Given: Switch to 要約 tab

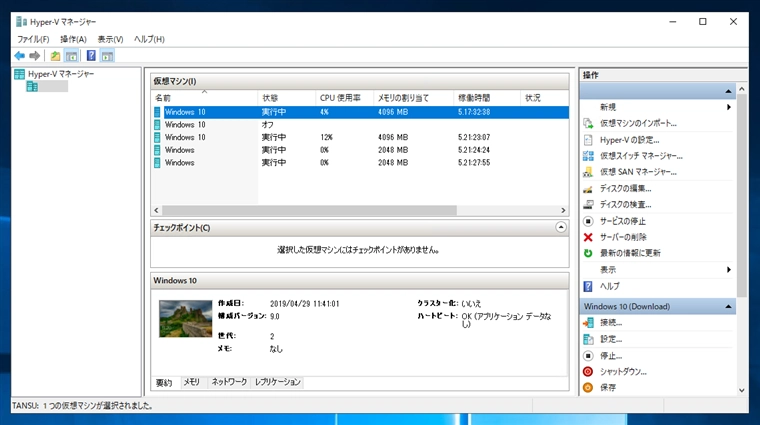Looking at the screenshot, I should [x=164, y=382].
